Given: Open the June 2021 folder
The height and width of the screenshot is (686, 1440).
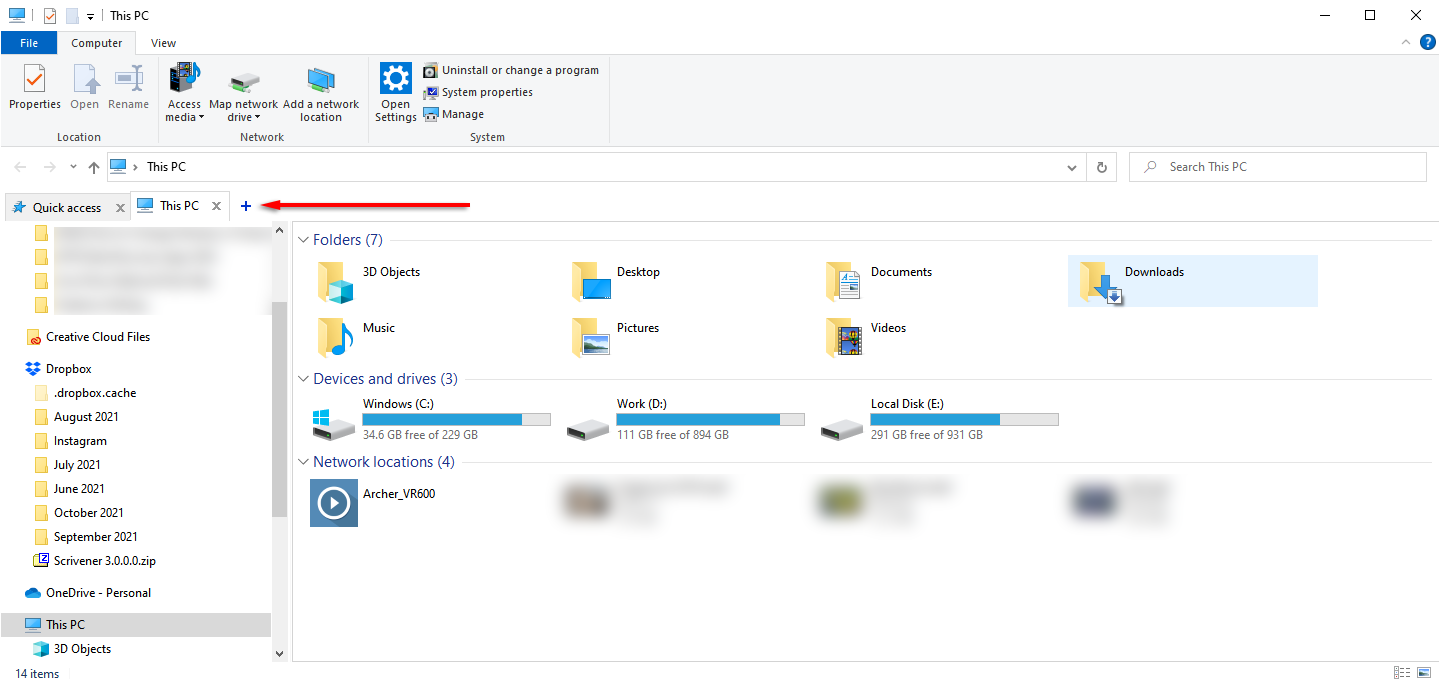Looking at the screenshot, I should [79, 489].
